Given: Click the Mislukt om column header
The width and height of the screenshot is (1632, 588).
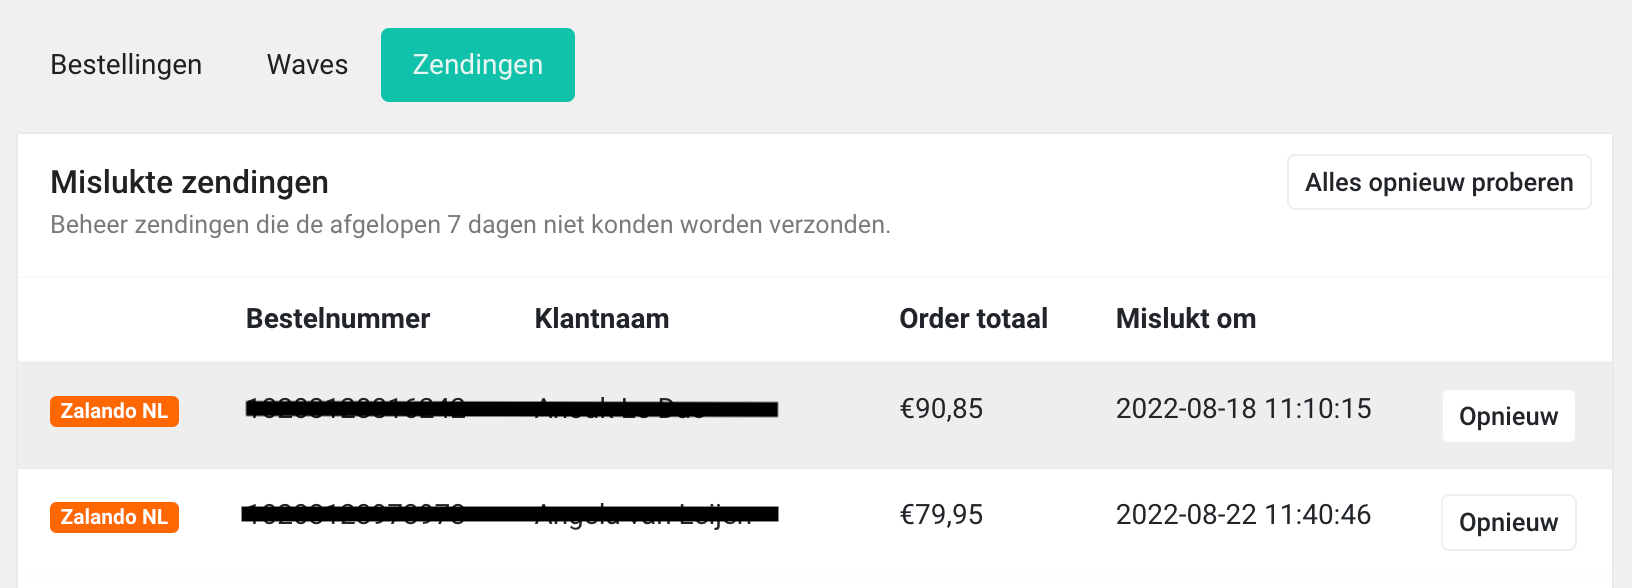Looking at the screenshot, I should (1185, 319).
